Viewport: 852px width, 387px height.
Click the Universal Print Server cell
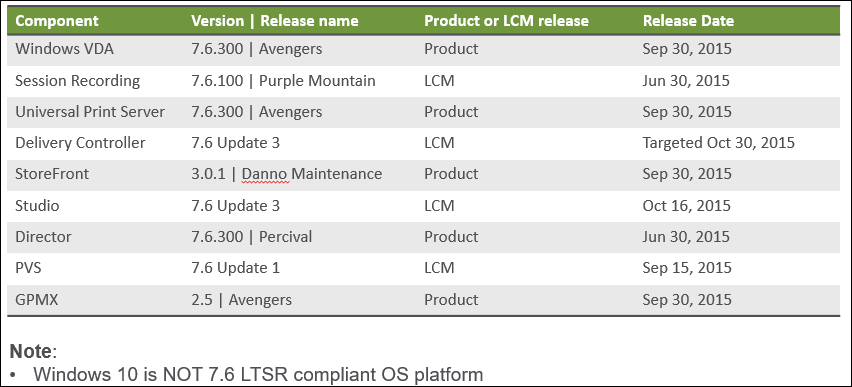point(90,112)
